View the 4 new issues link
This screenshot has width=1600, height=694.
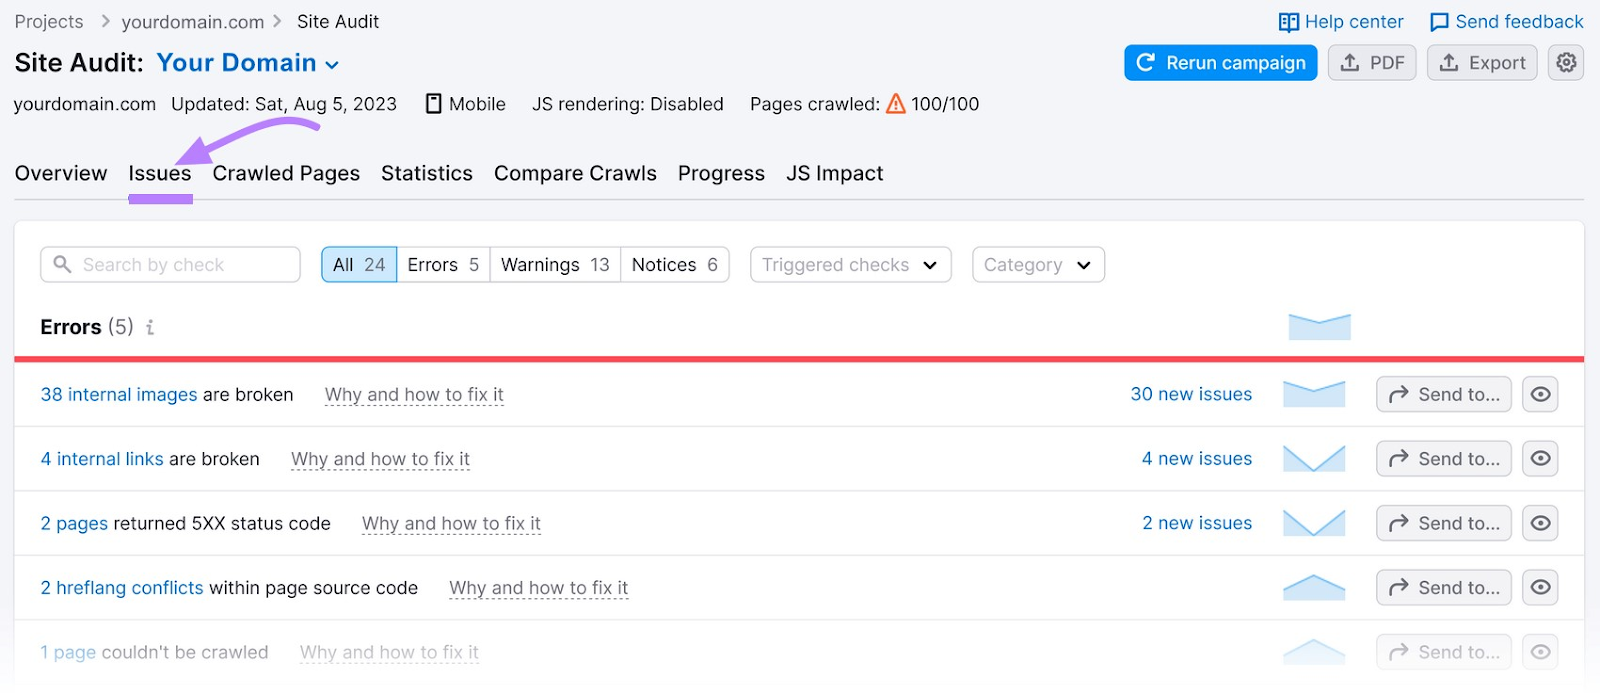(1197, 459)
